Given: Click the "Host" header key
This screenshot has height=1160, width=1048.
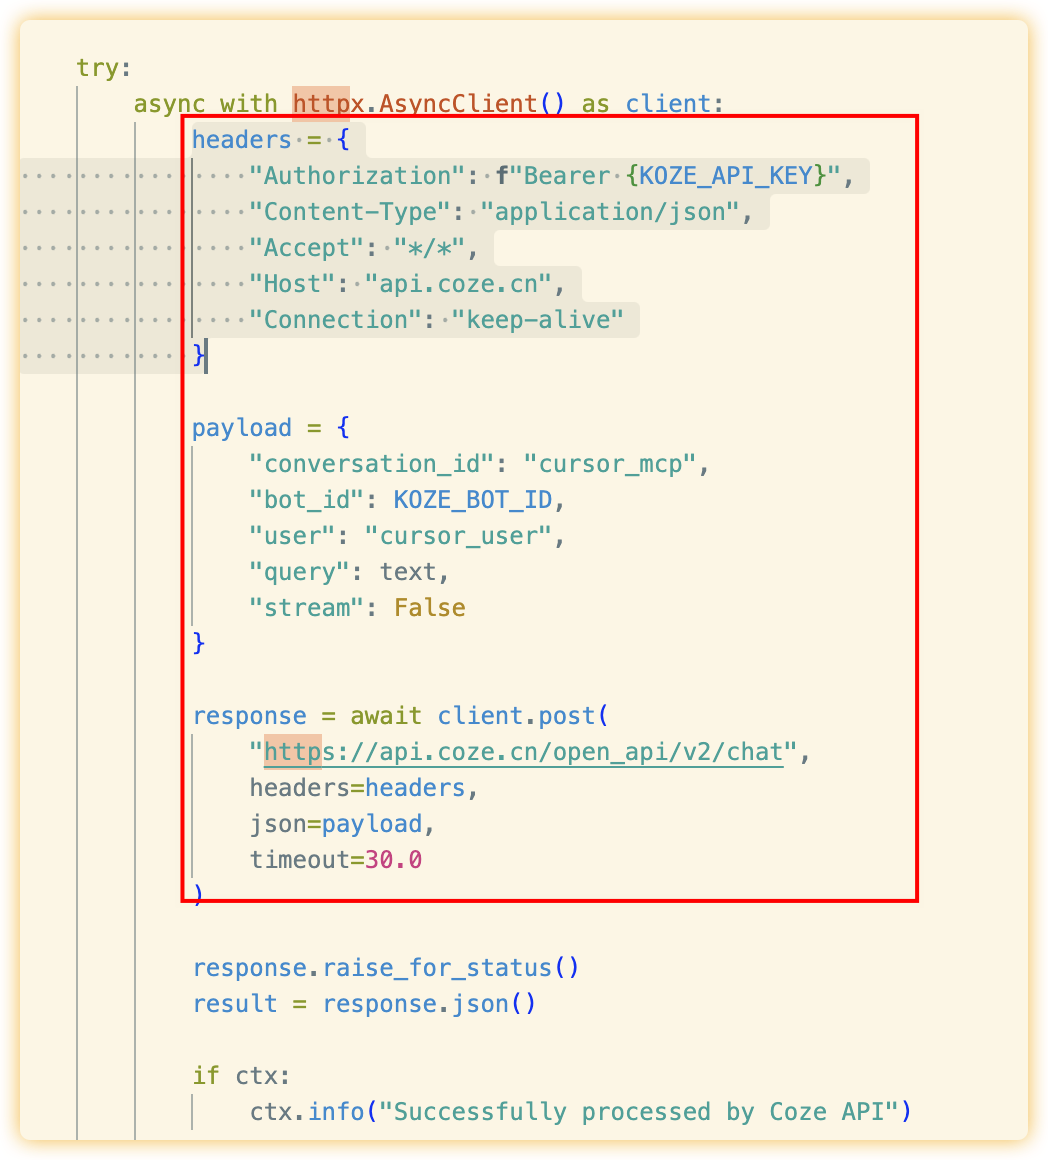Looking at the screenshot, I should (292, 284).
